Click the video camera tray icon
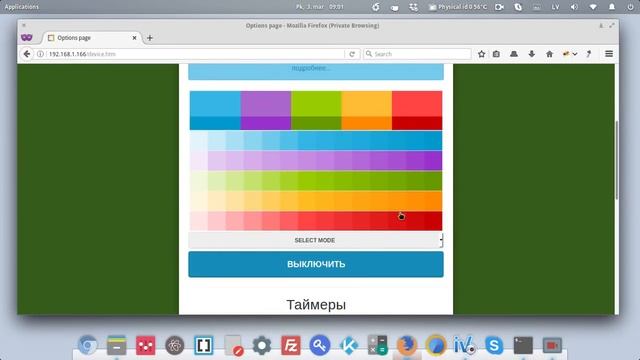The width and height of the screenshot is (640, 360). (499, 7)
